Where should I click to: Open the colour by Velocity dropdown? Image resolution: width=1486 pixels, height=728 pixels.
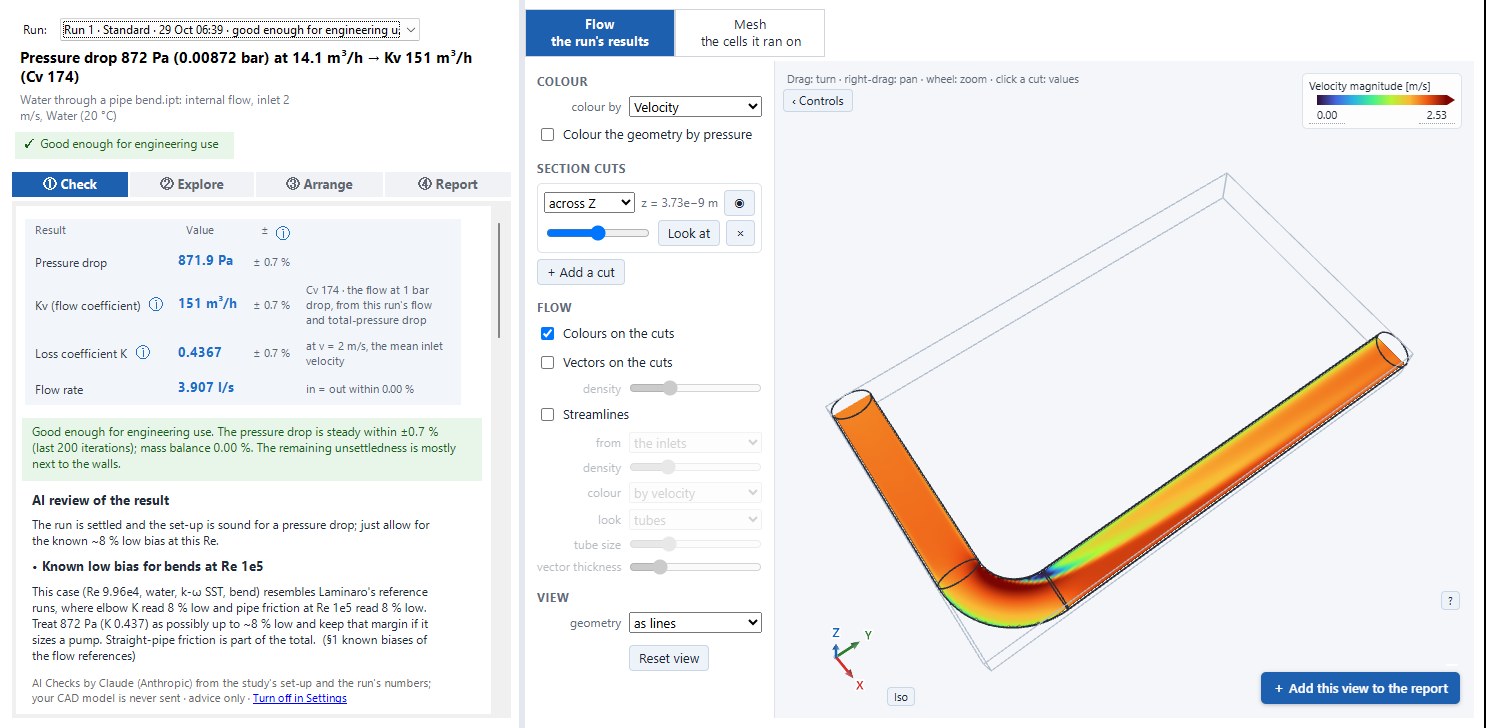click(695, 107)
